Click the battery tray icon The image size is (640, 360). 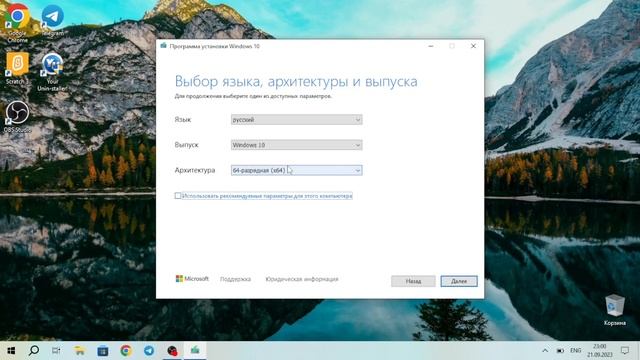click(560, 351)
